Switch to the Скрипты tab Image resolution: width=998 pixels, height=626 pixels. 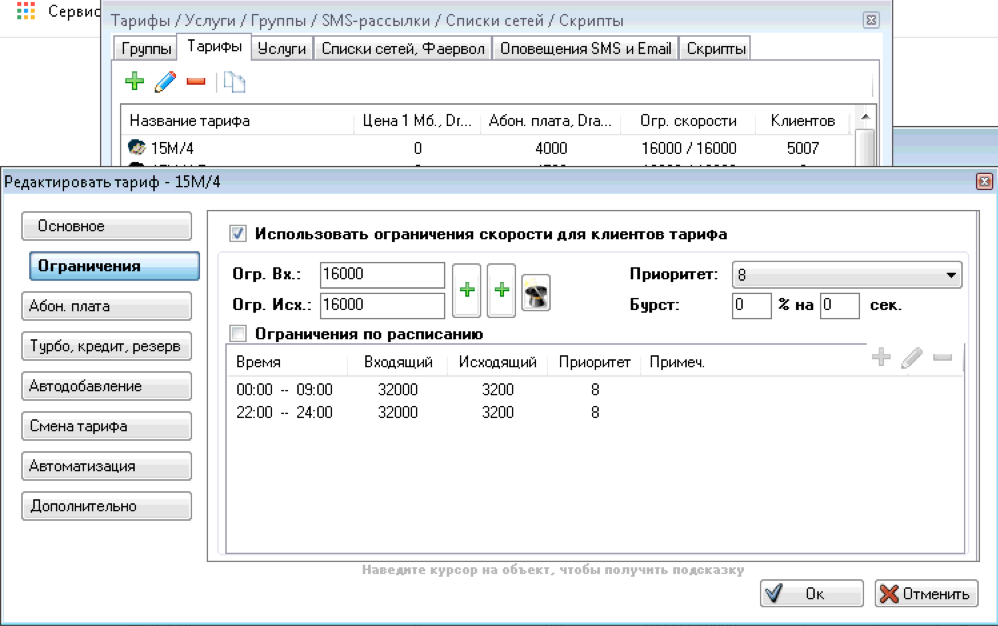click(715, 49)
